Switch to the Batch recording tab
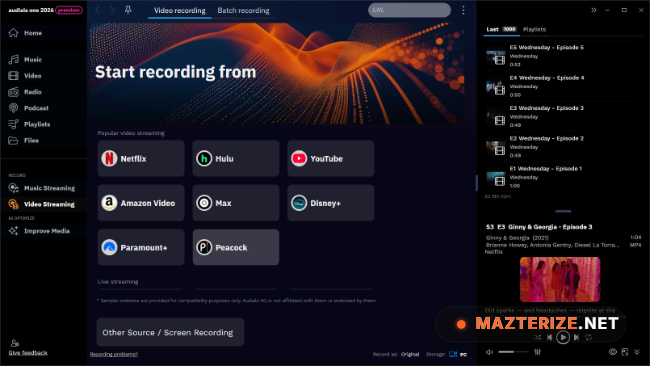650x366 pixels. point(243,10)
